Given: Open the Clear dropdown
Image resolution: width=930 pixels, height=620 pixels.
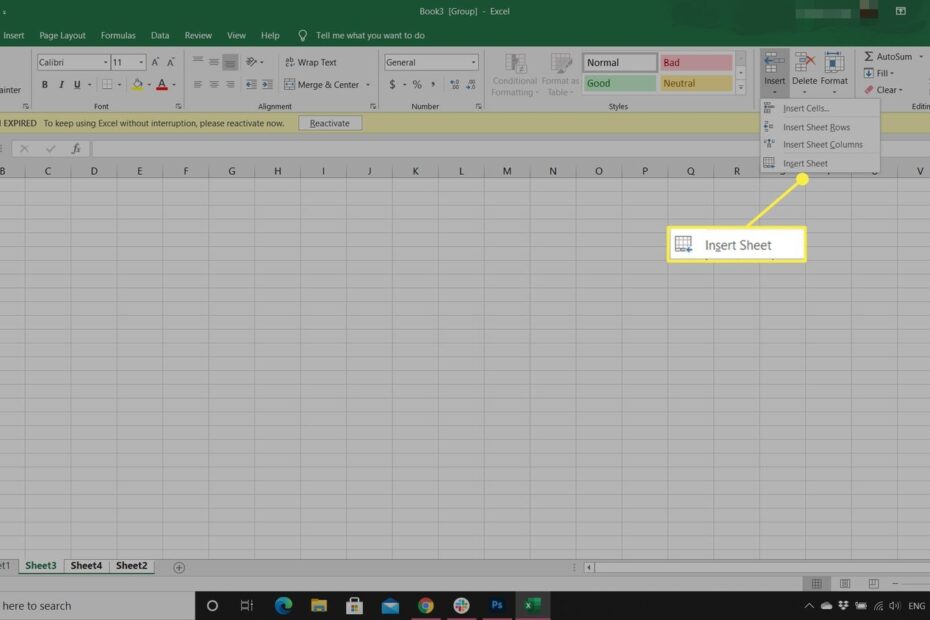Looking at the screenshot, I should coord(883,90).
